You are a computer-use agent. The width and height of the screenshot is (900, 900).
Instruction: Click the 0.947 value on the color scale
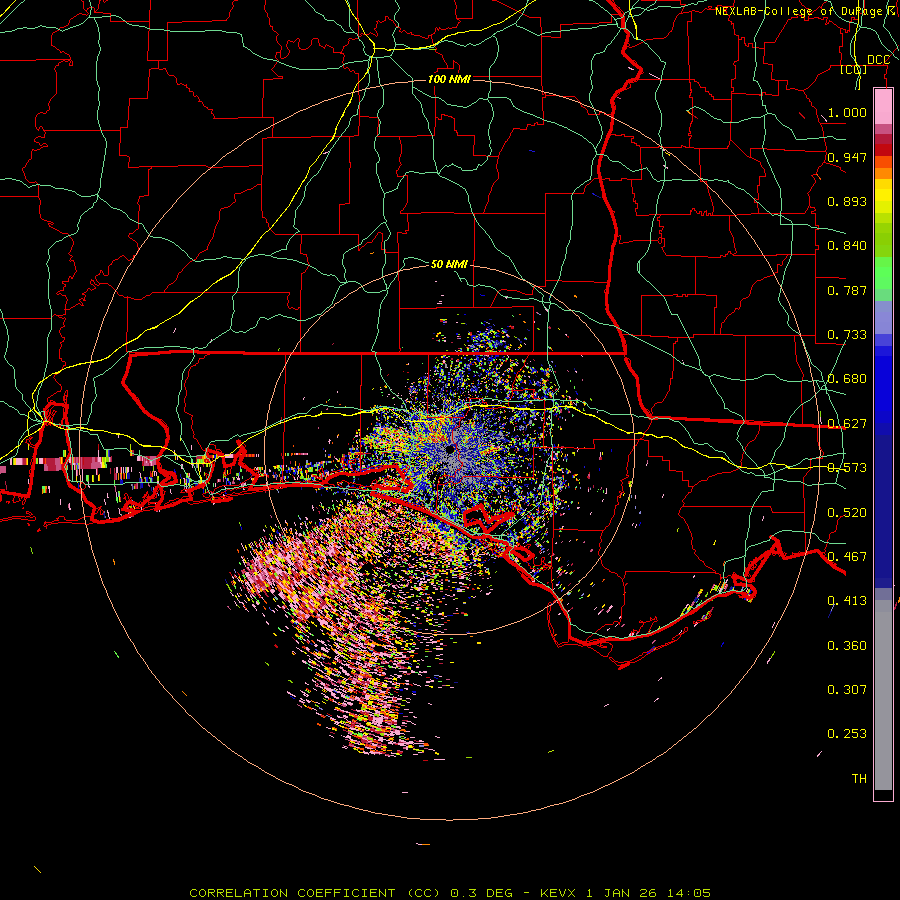tap(847, 157)
